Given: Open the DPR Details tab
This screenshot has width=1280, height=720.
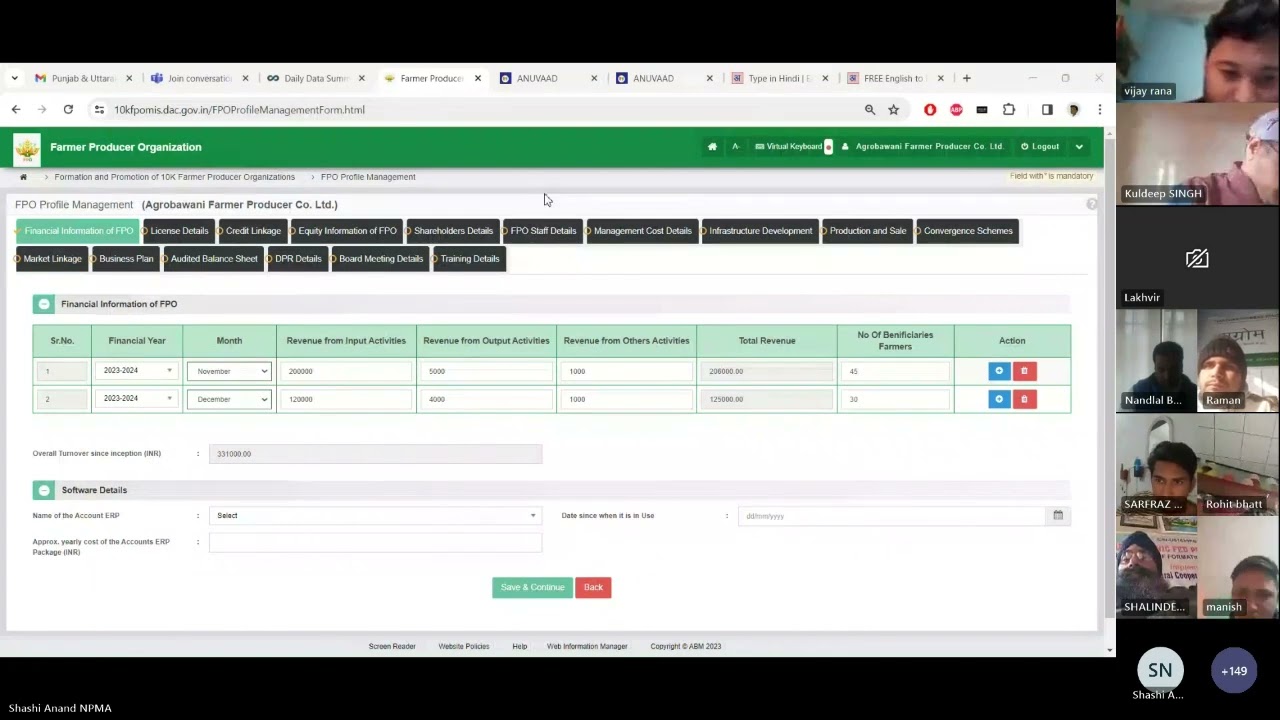Looking at the screenshot, I should [x=298, y=259].
